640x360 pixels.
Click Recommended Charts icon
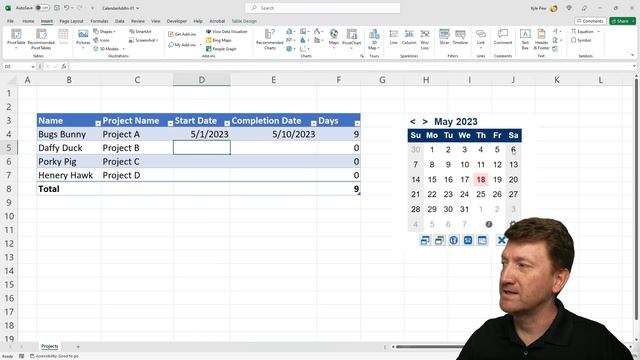click(269, 38)
